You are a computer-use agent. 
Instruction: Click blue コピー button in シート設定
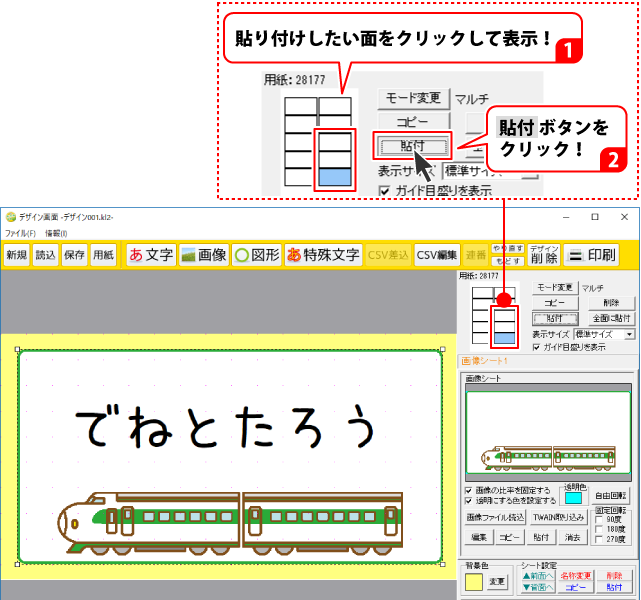[x=576, y=587]
